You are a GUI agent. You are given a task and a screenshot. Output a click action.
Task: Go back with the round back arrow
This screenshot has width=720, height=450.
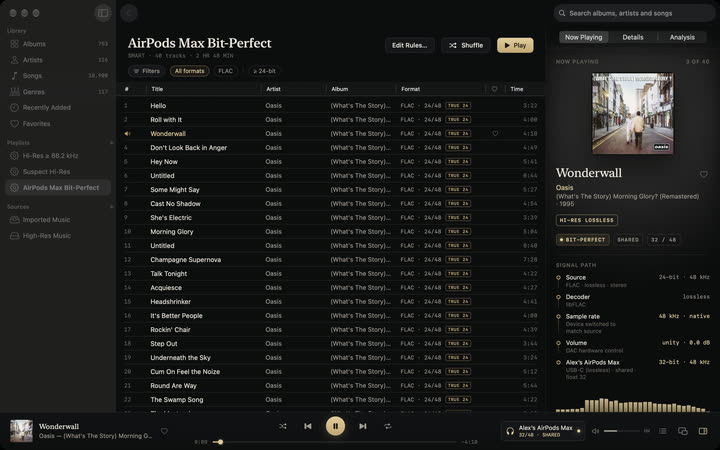(129, 13)
